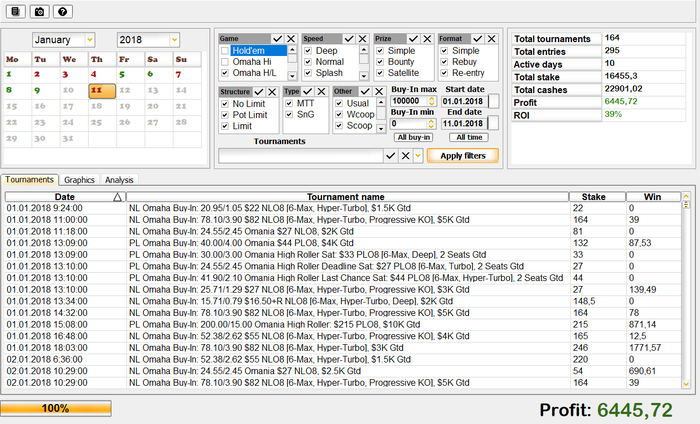Adjust Buy-In min spinner

click(431, 124)
